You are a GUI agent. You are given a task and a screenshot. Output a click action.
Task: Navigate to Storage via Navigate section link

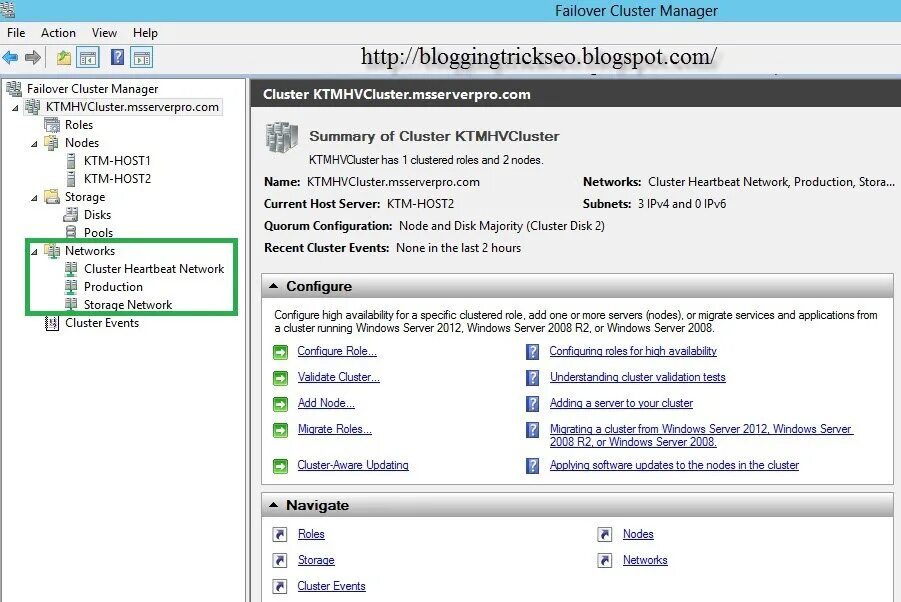pos(316,559)
